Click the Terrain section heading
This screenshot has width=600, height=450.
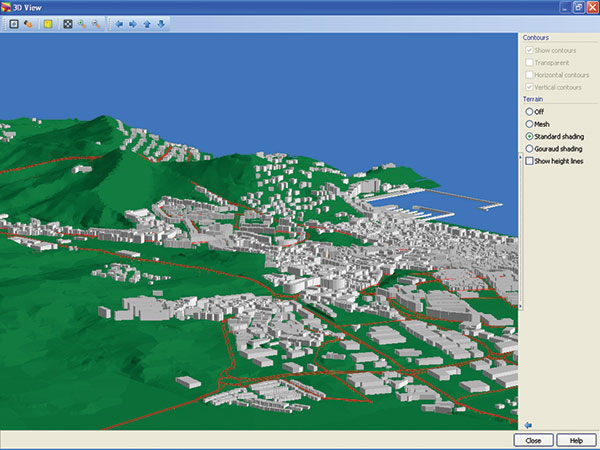[533, 99]
